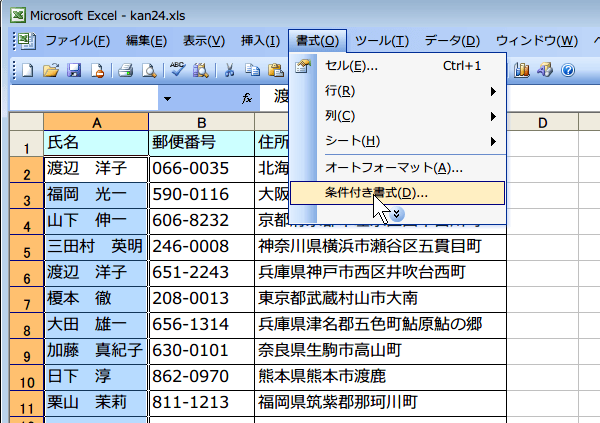Click the Print icon in toolbar
Image resolution: width=600 pixels, height=423 pixels.
pos(126,70)
